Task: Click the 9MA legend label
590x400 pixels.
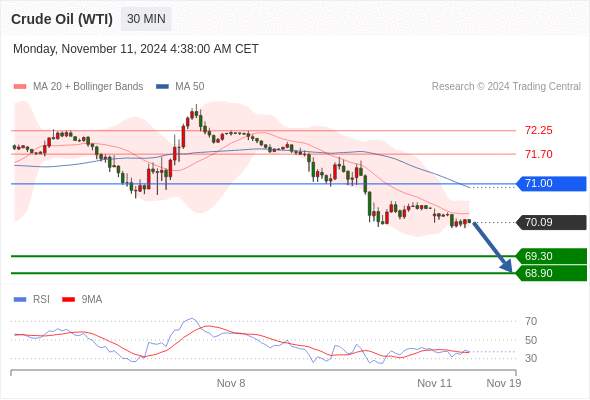Action: pyautogui.click(x=92, y=300)
